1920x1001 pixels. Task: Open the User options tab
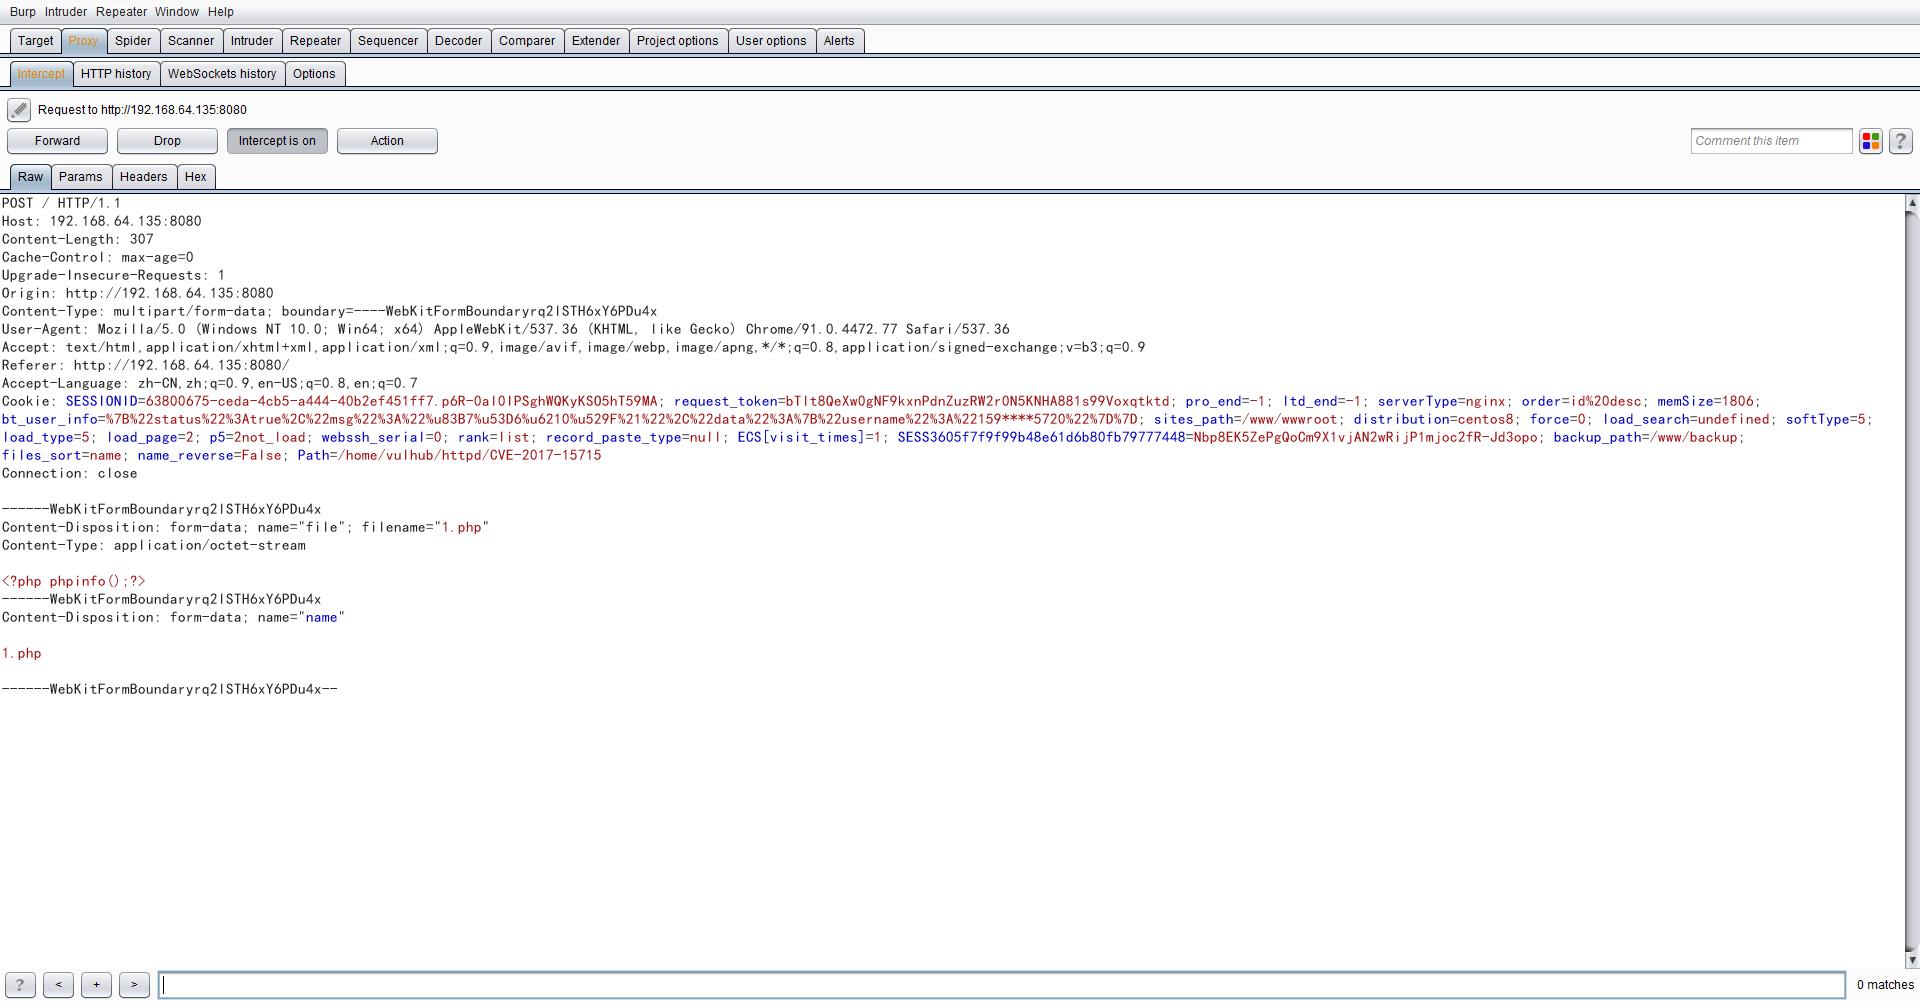[x=771, y=41]
